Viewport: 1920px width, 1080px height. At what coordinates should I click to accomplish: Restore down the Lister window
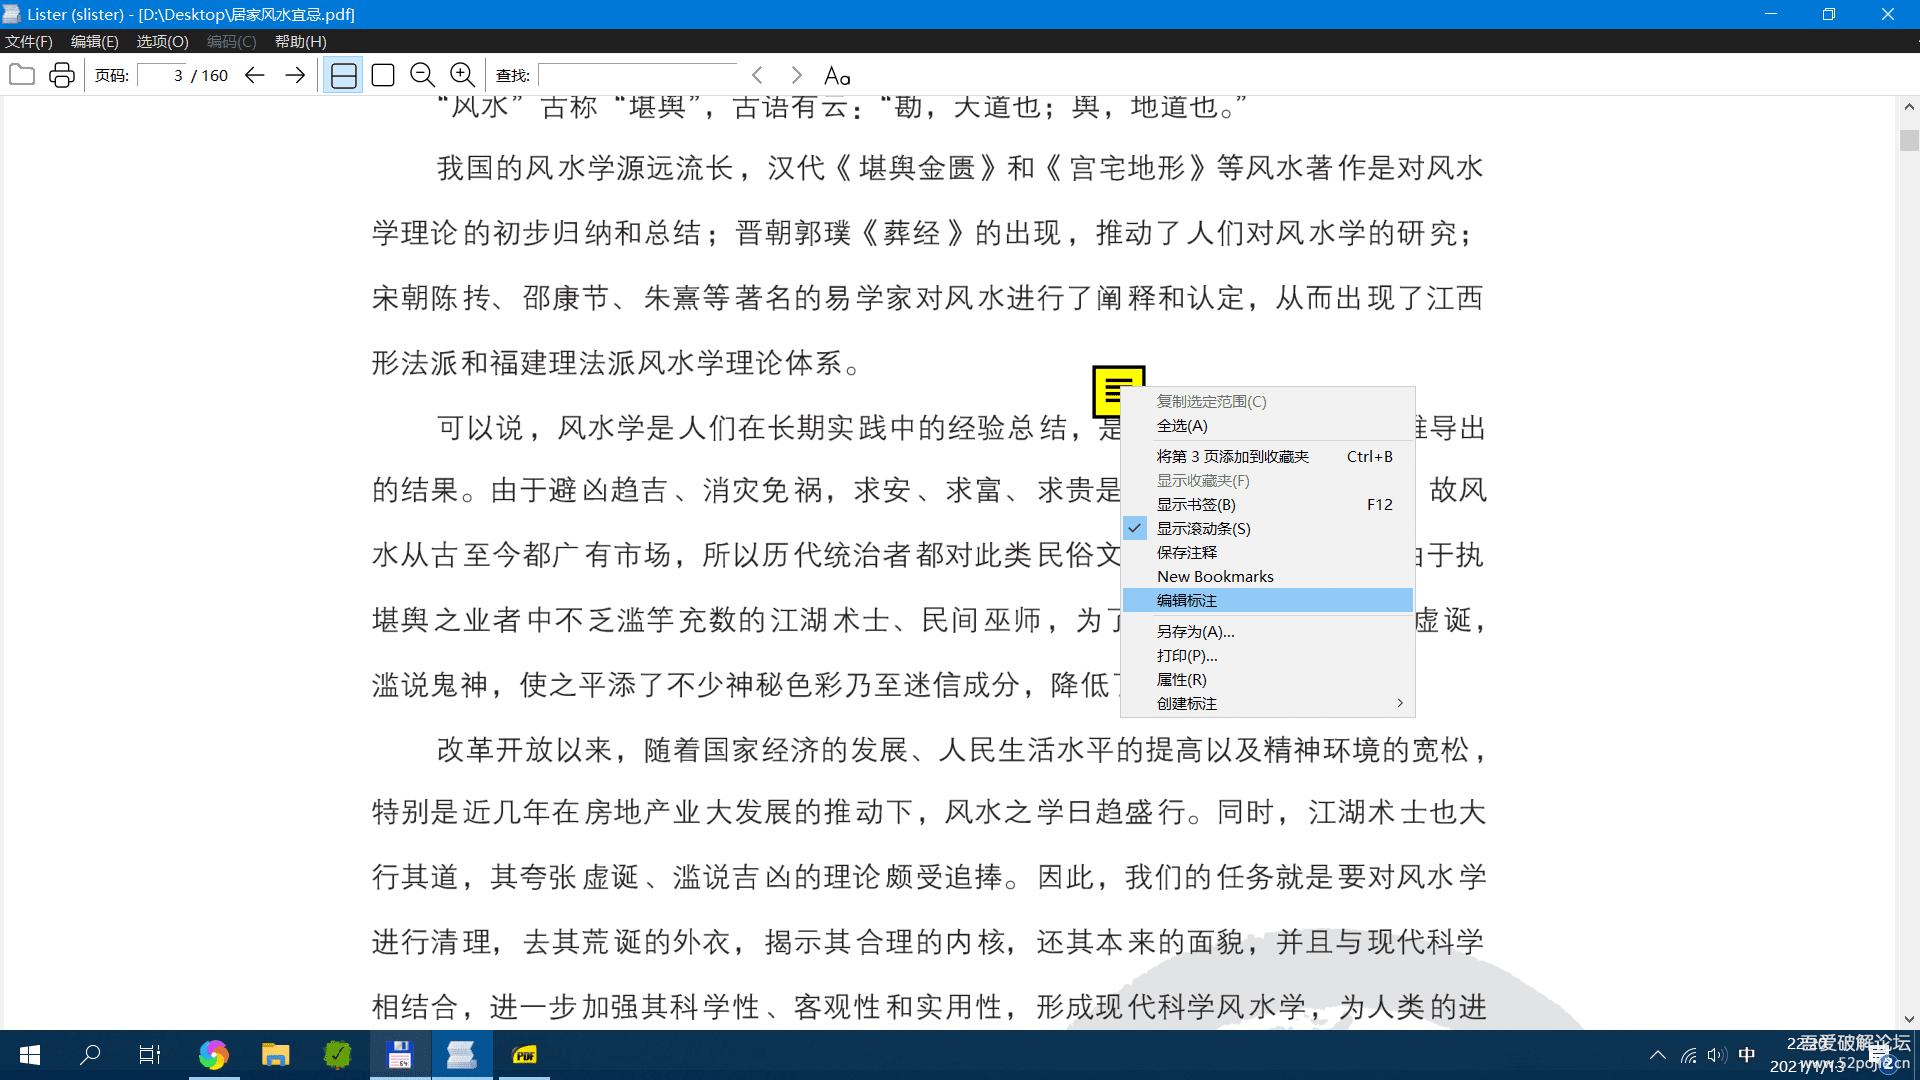(x=1829, y=14)
